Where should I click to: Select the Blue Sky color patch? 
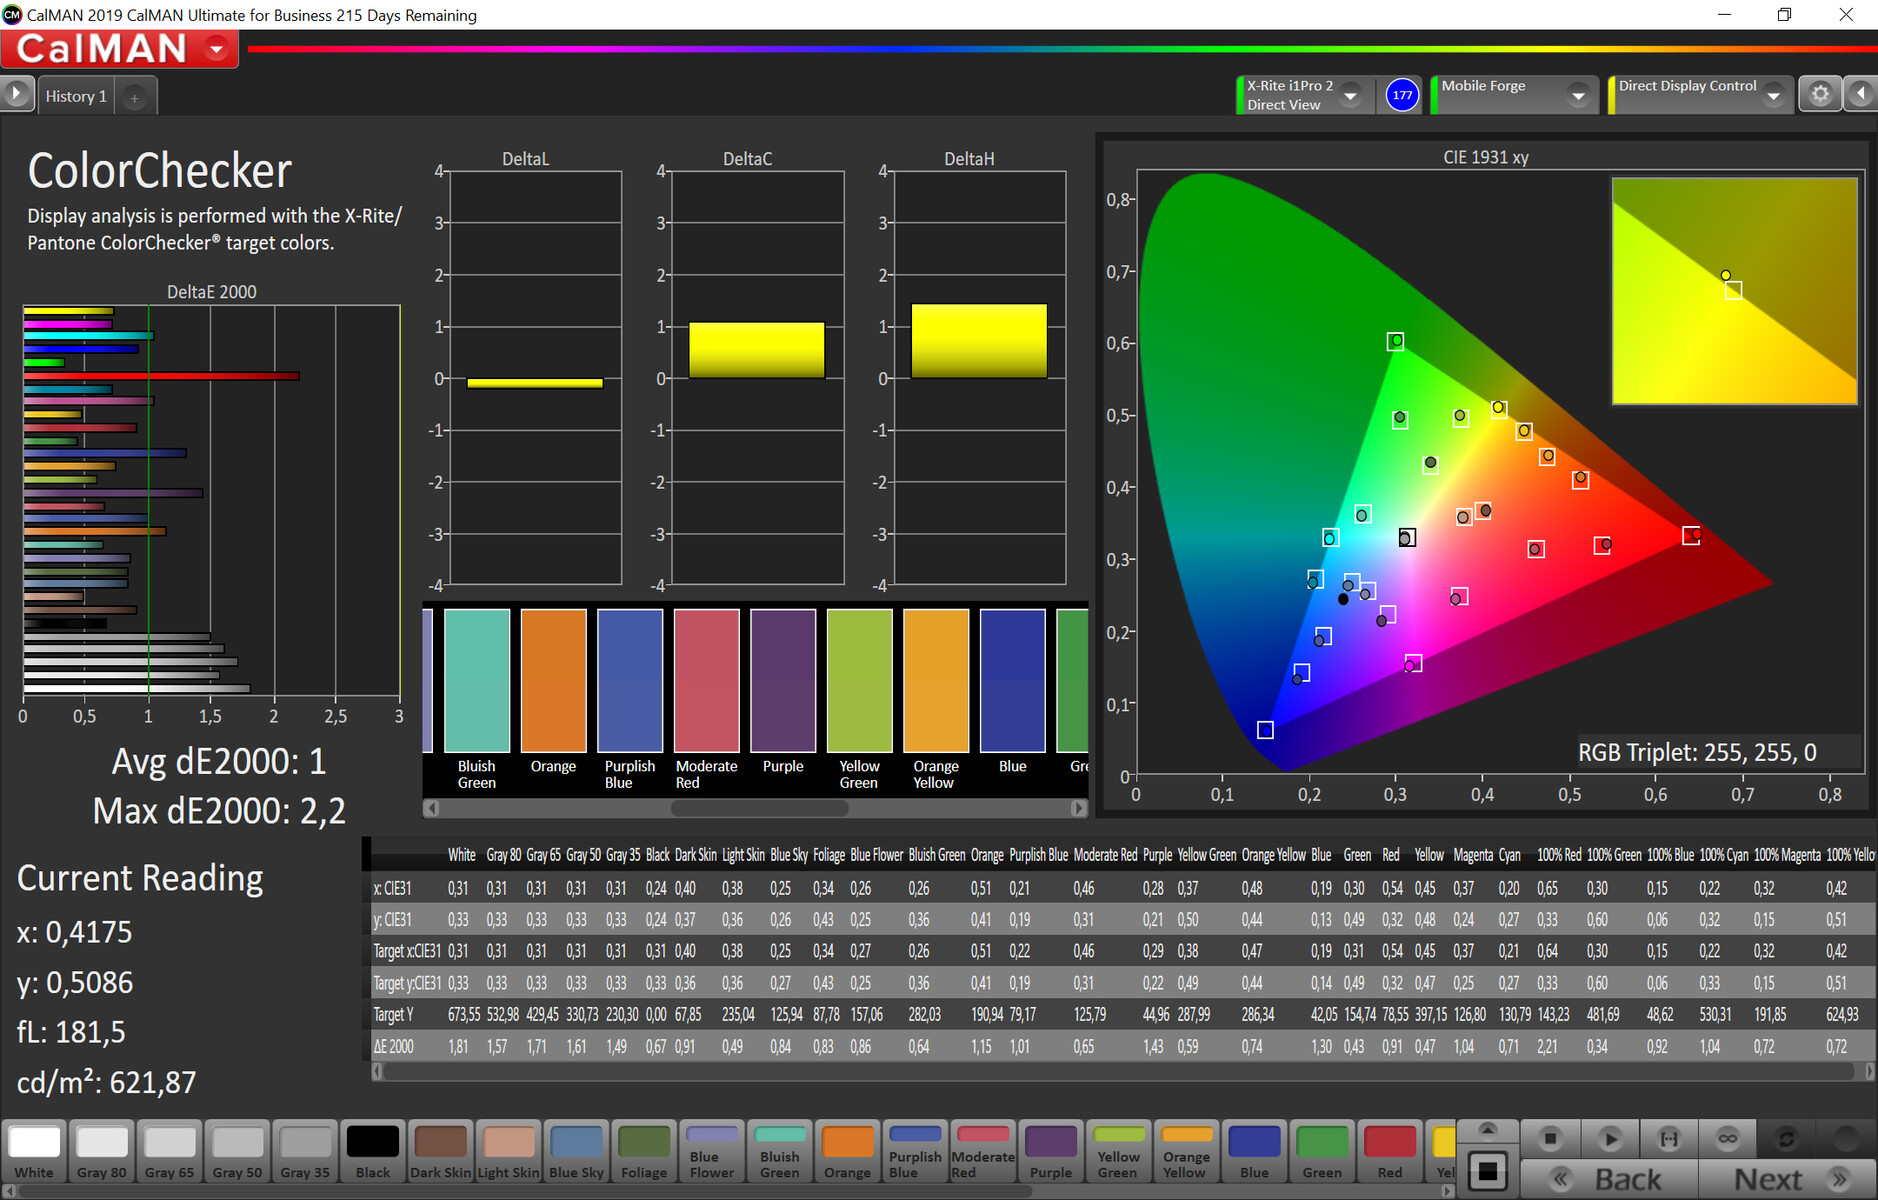[576, 1152]
